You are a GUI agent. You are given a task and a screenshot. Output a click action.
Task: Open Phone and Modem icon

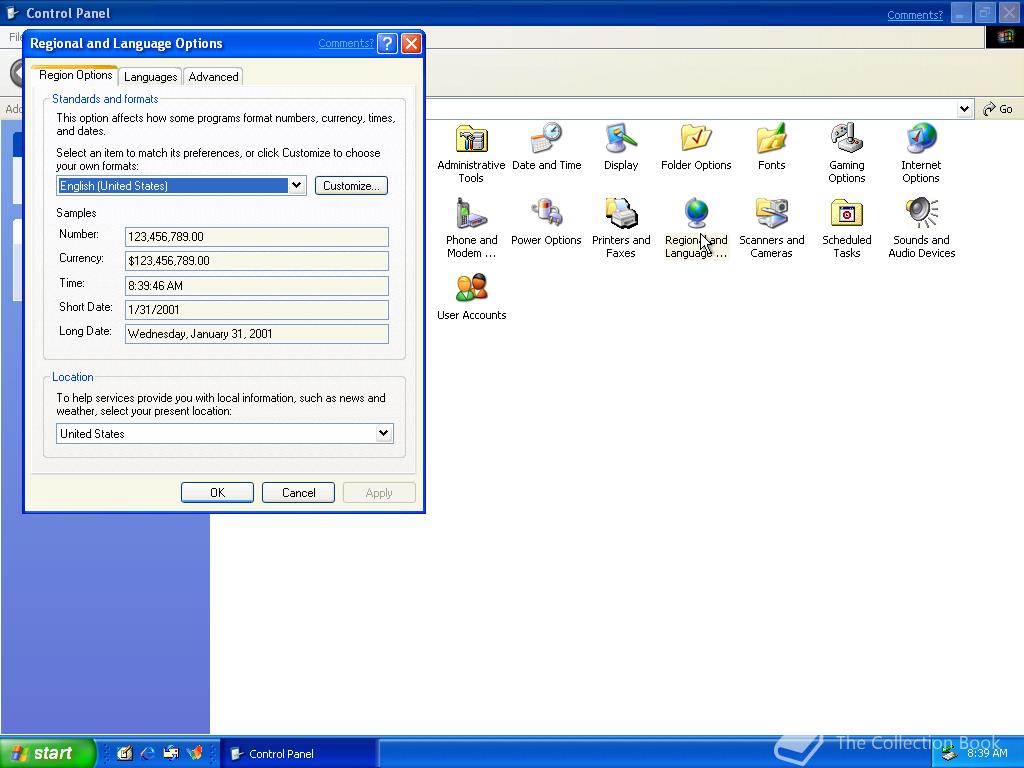(x=472, y=214)
